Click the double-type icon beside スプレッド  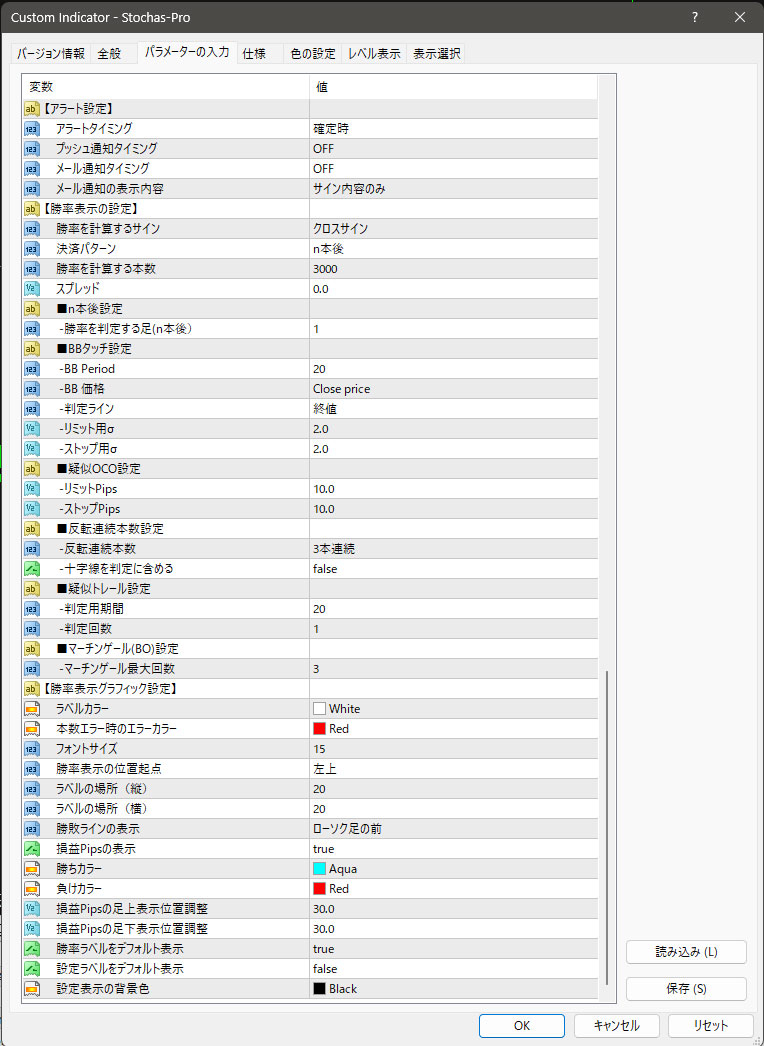(32, 289)
